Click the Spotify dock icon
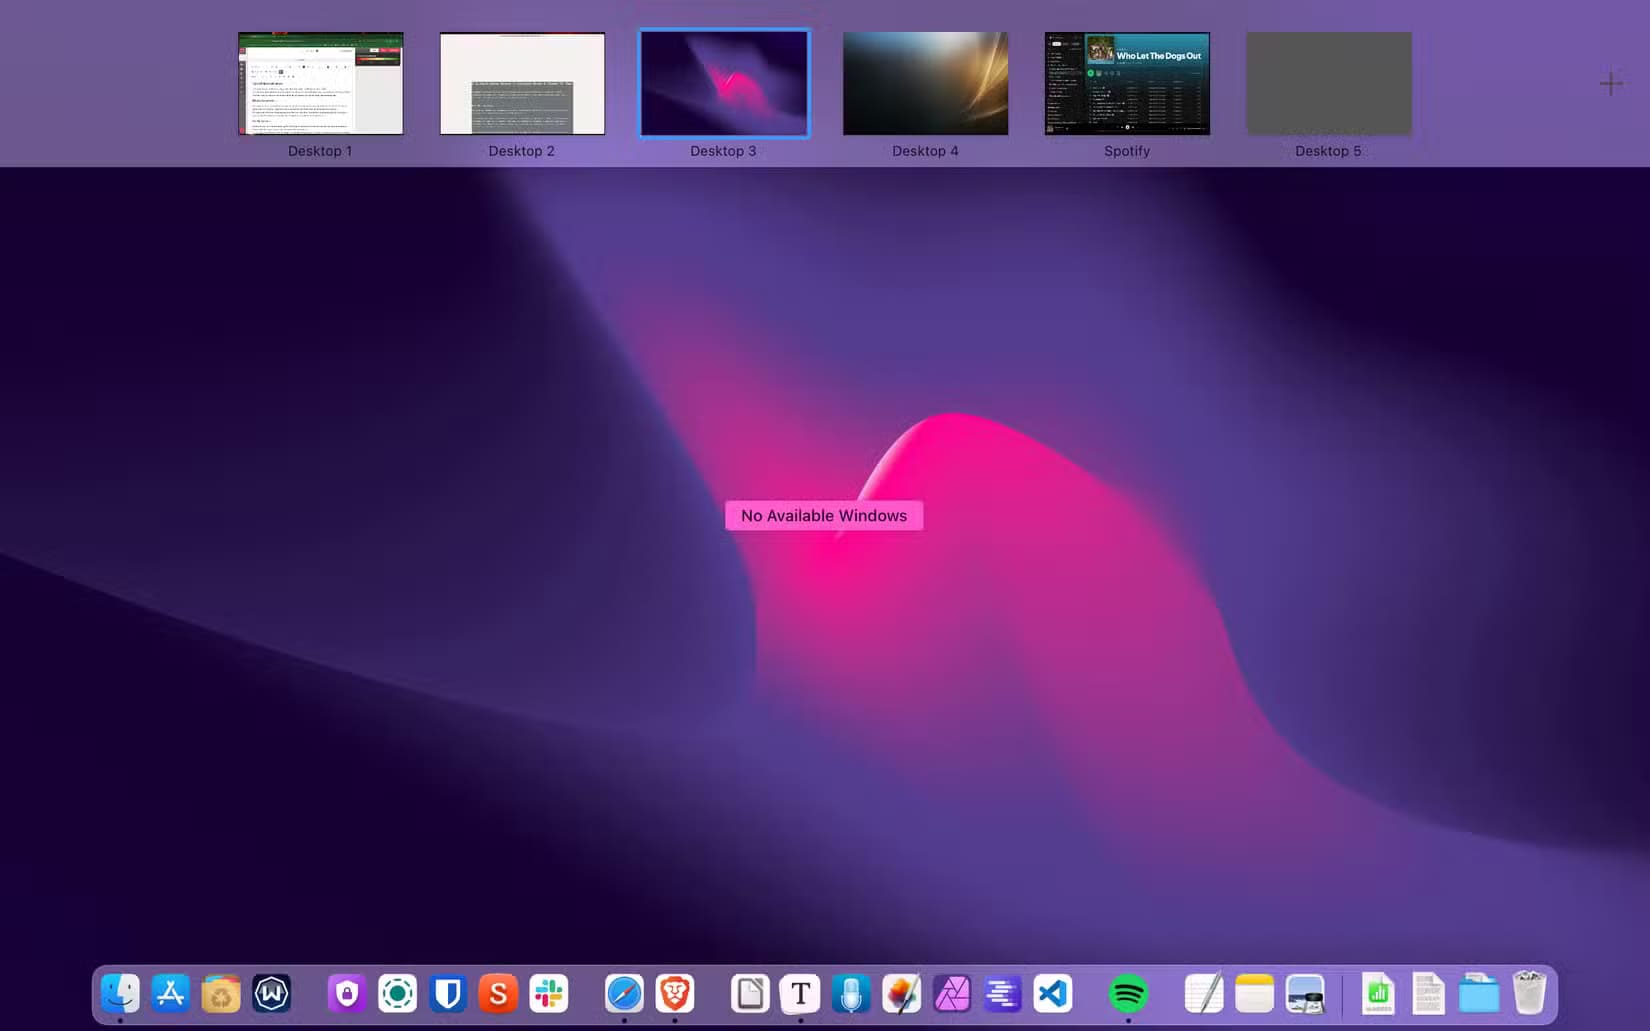Screen dimensions: 1650x1031 pyautogui.click(x=1128, y=994)
